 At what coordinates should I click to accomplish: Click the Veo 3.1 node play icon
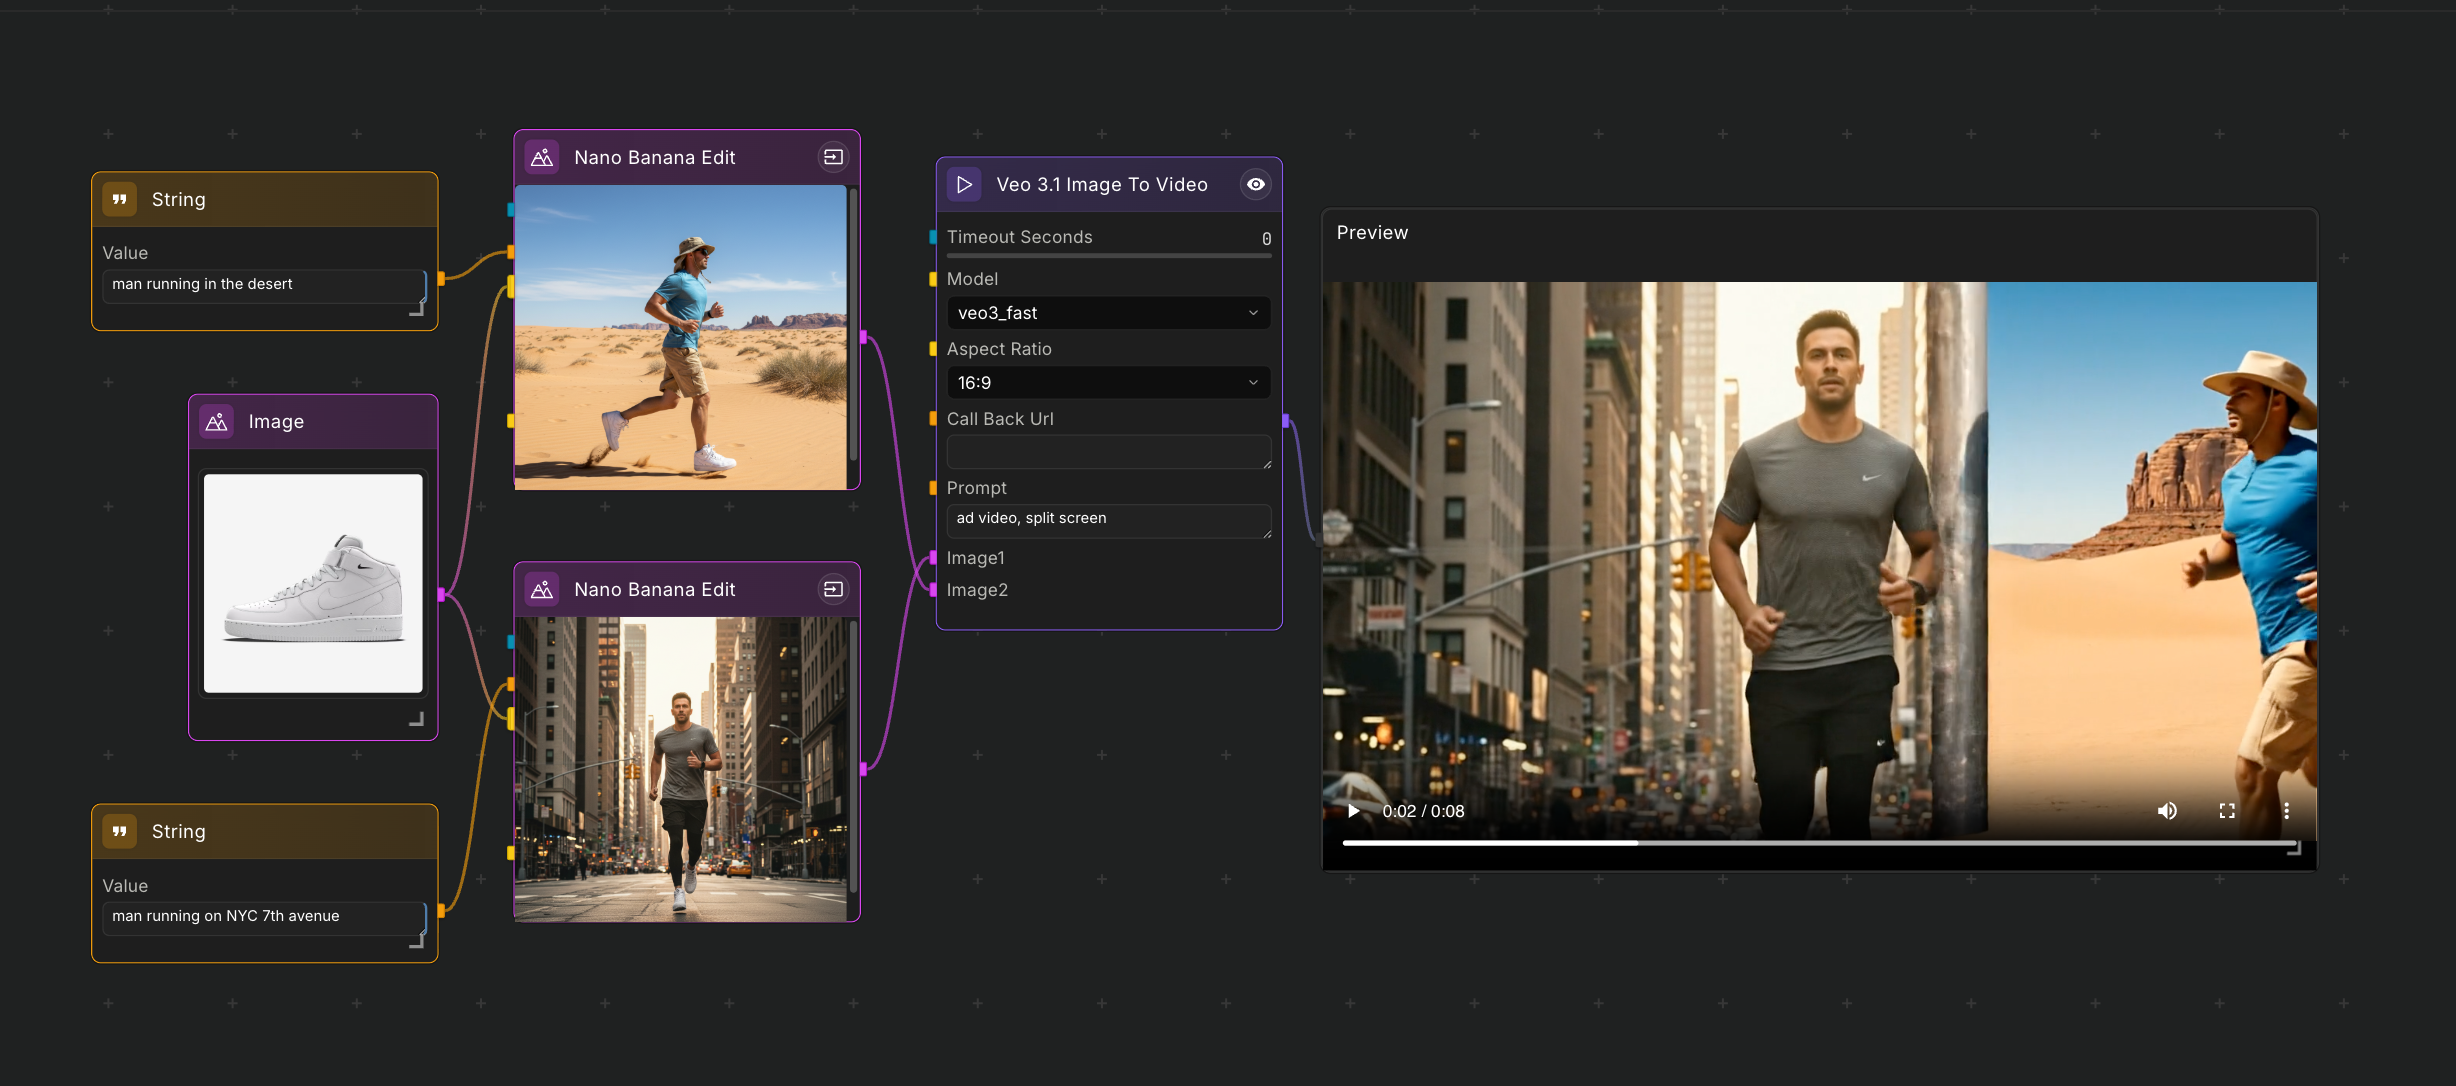(x=964, y=185)
